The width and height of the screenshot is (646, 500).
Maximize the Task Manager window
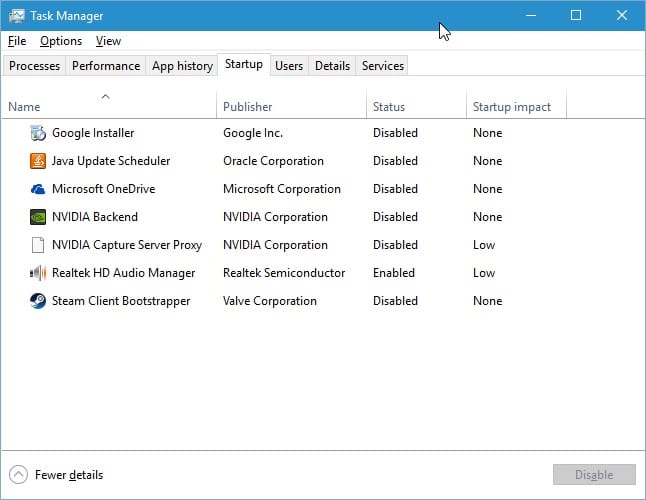coord(576,16)
